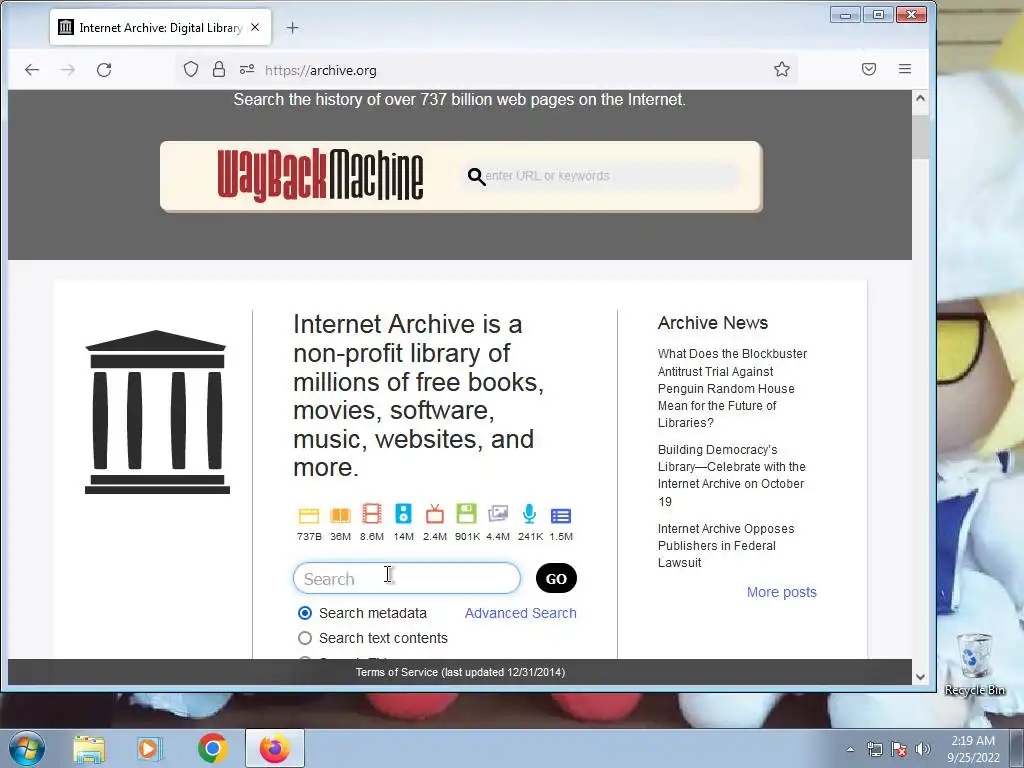The height and width of the screenshot is (768, 1024).
Task: Open the concerts 241K microphone icon
Action: pos(530,514)
